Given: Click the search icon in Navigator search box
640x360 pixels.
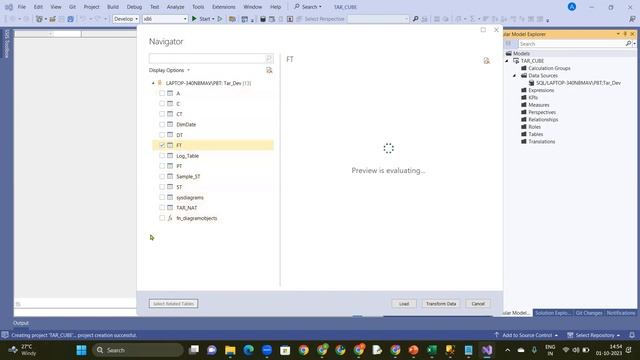Looking at the screenshot, I should point(269,58).
